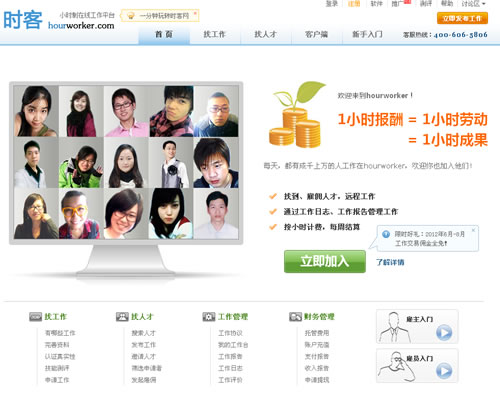Play the 雇员入门 employee intro video
500x400 pixels.
click(444, 371)
